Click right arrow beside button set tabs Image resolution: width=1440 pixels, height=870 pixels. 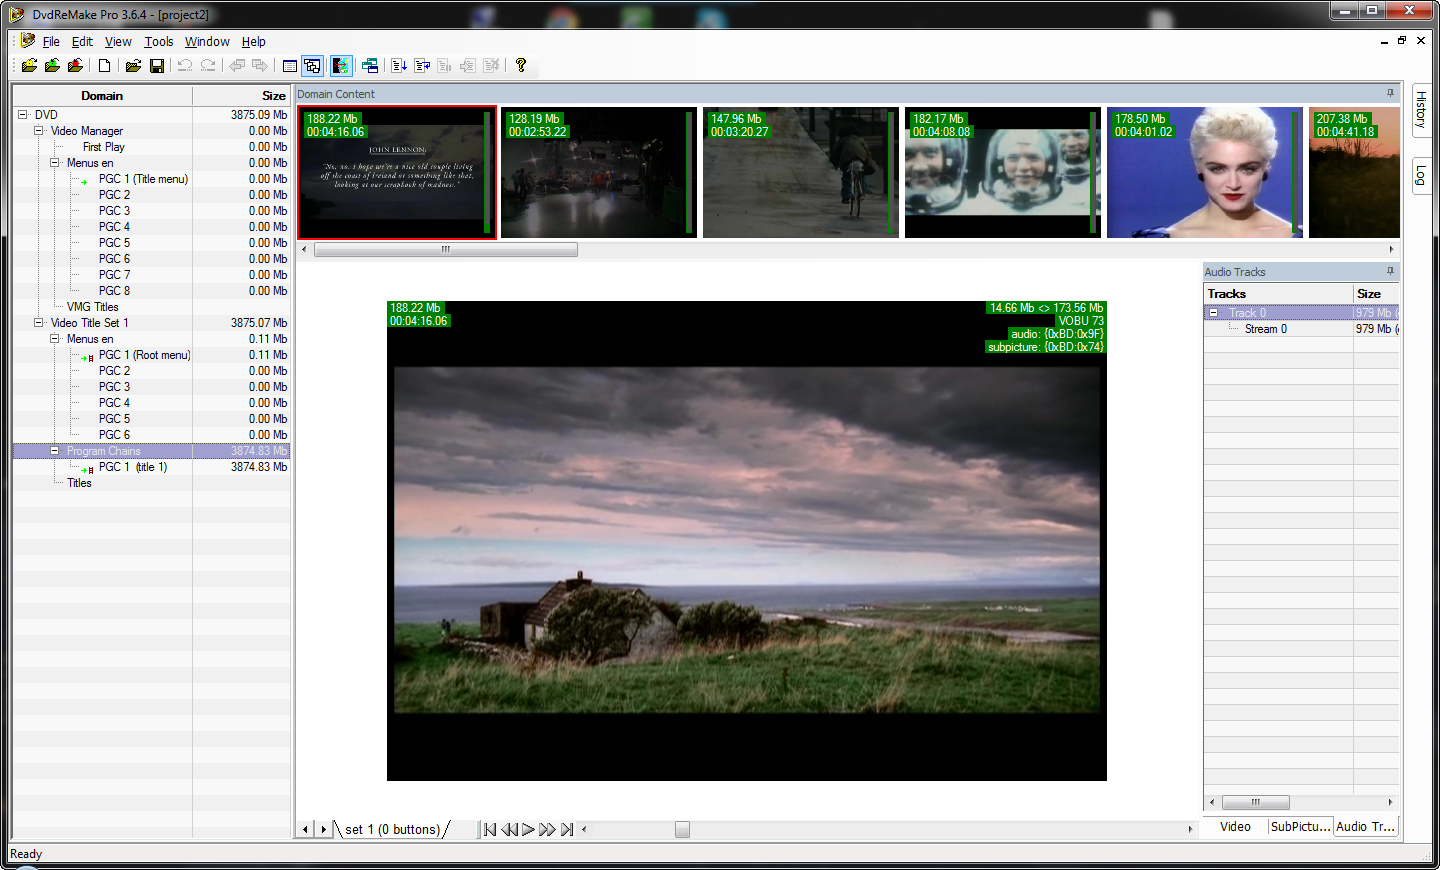coord(323,829)
